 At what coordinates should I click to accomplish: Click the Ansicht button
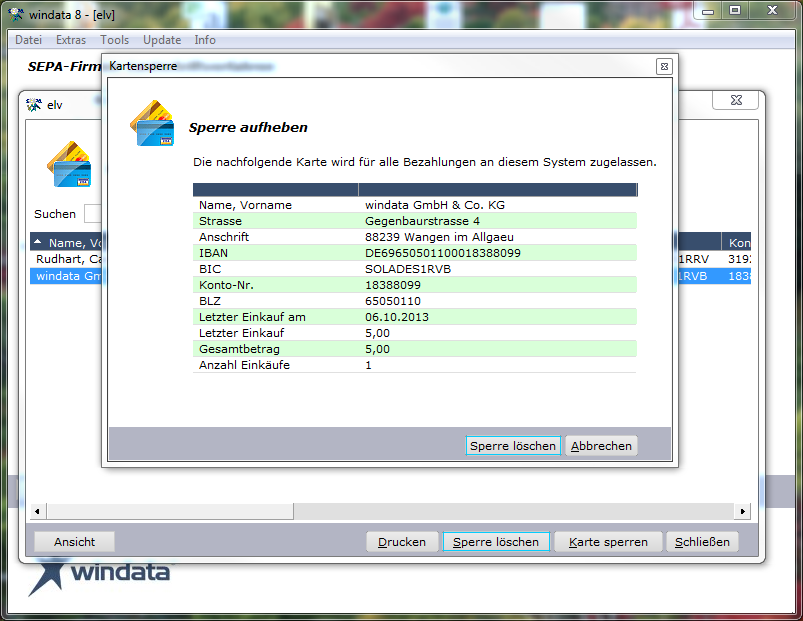tap(74, 542)
